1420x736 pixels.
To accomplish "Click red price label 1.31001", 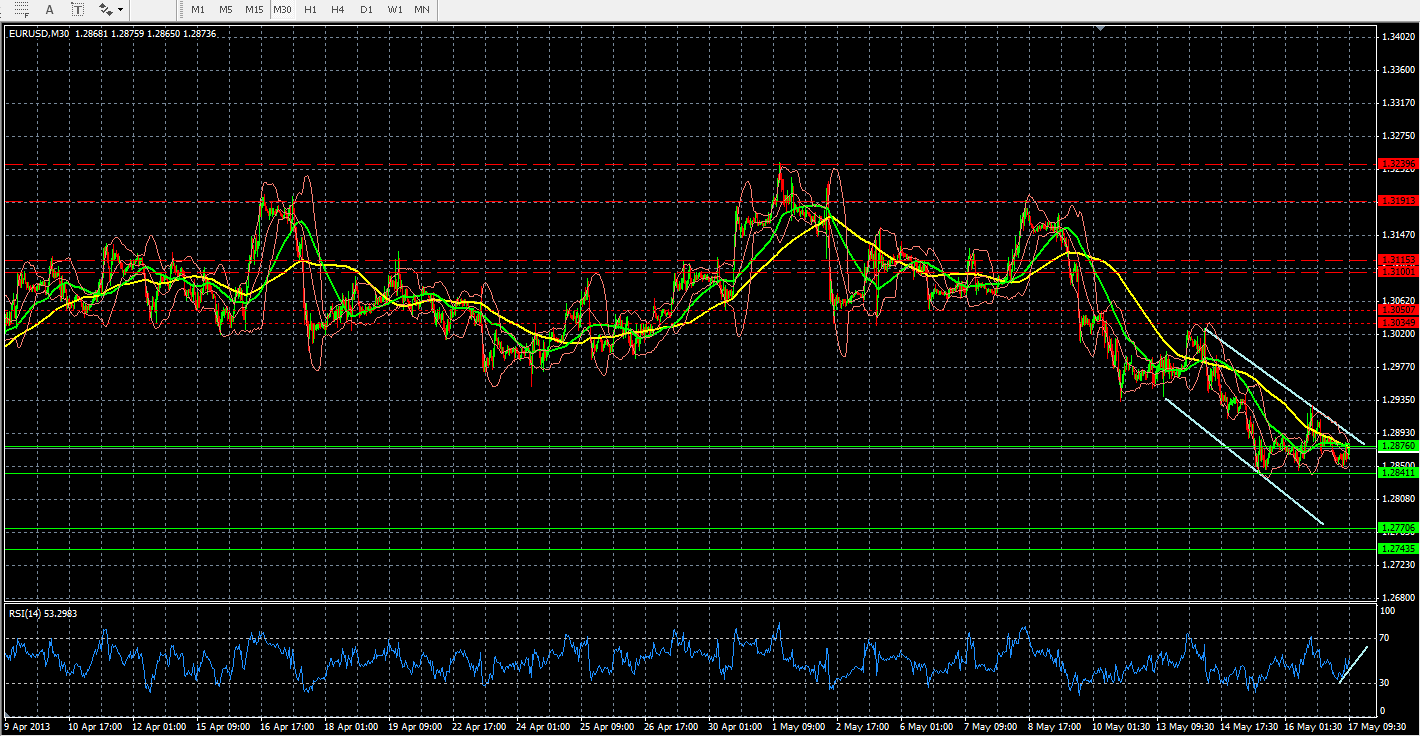I will (x=1398, y=271).
